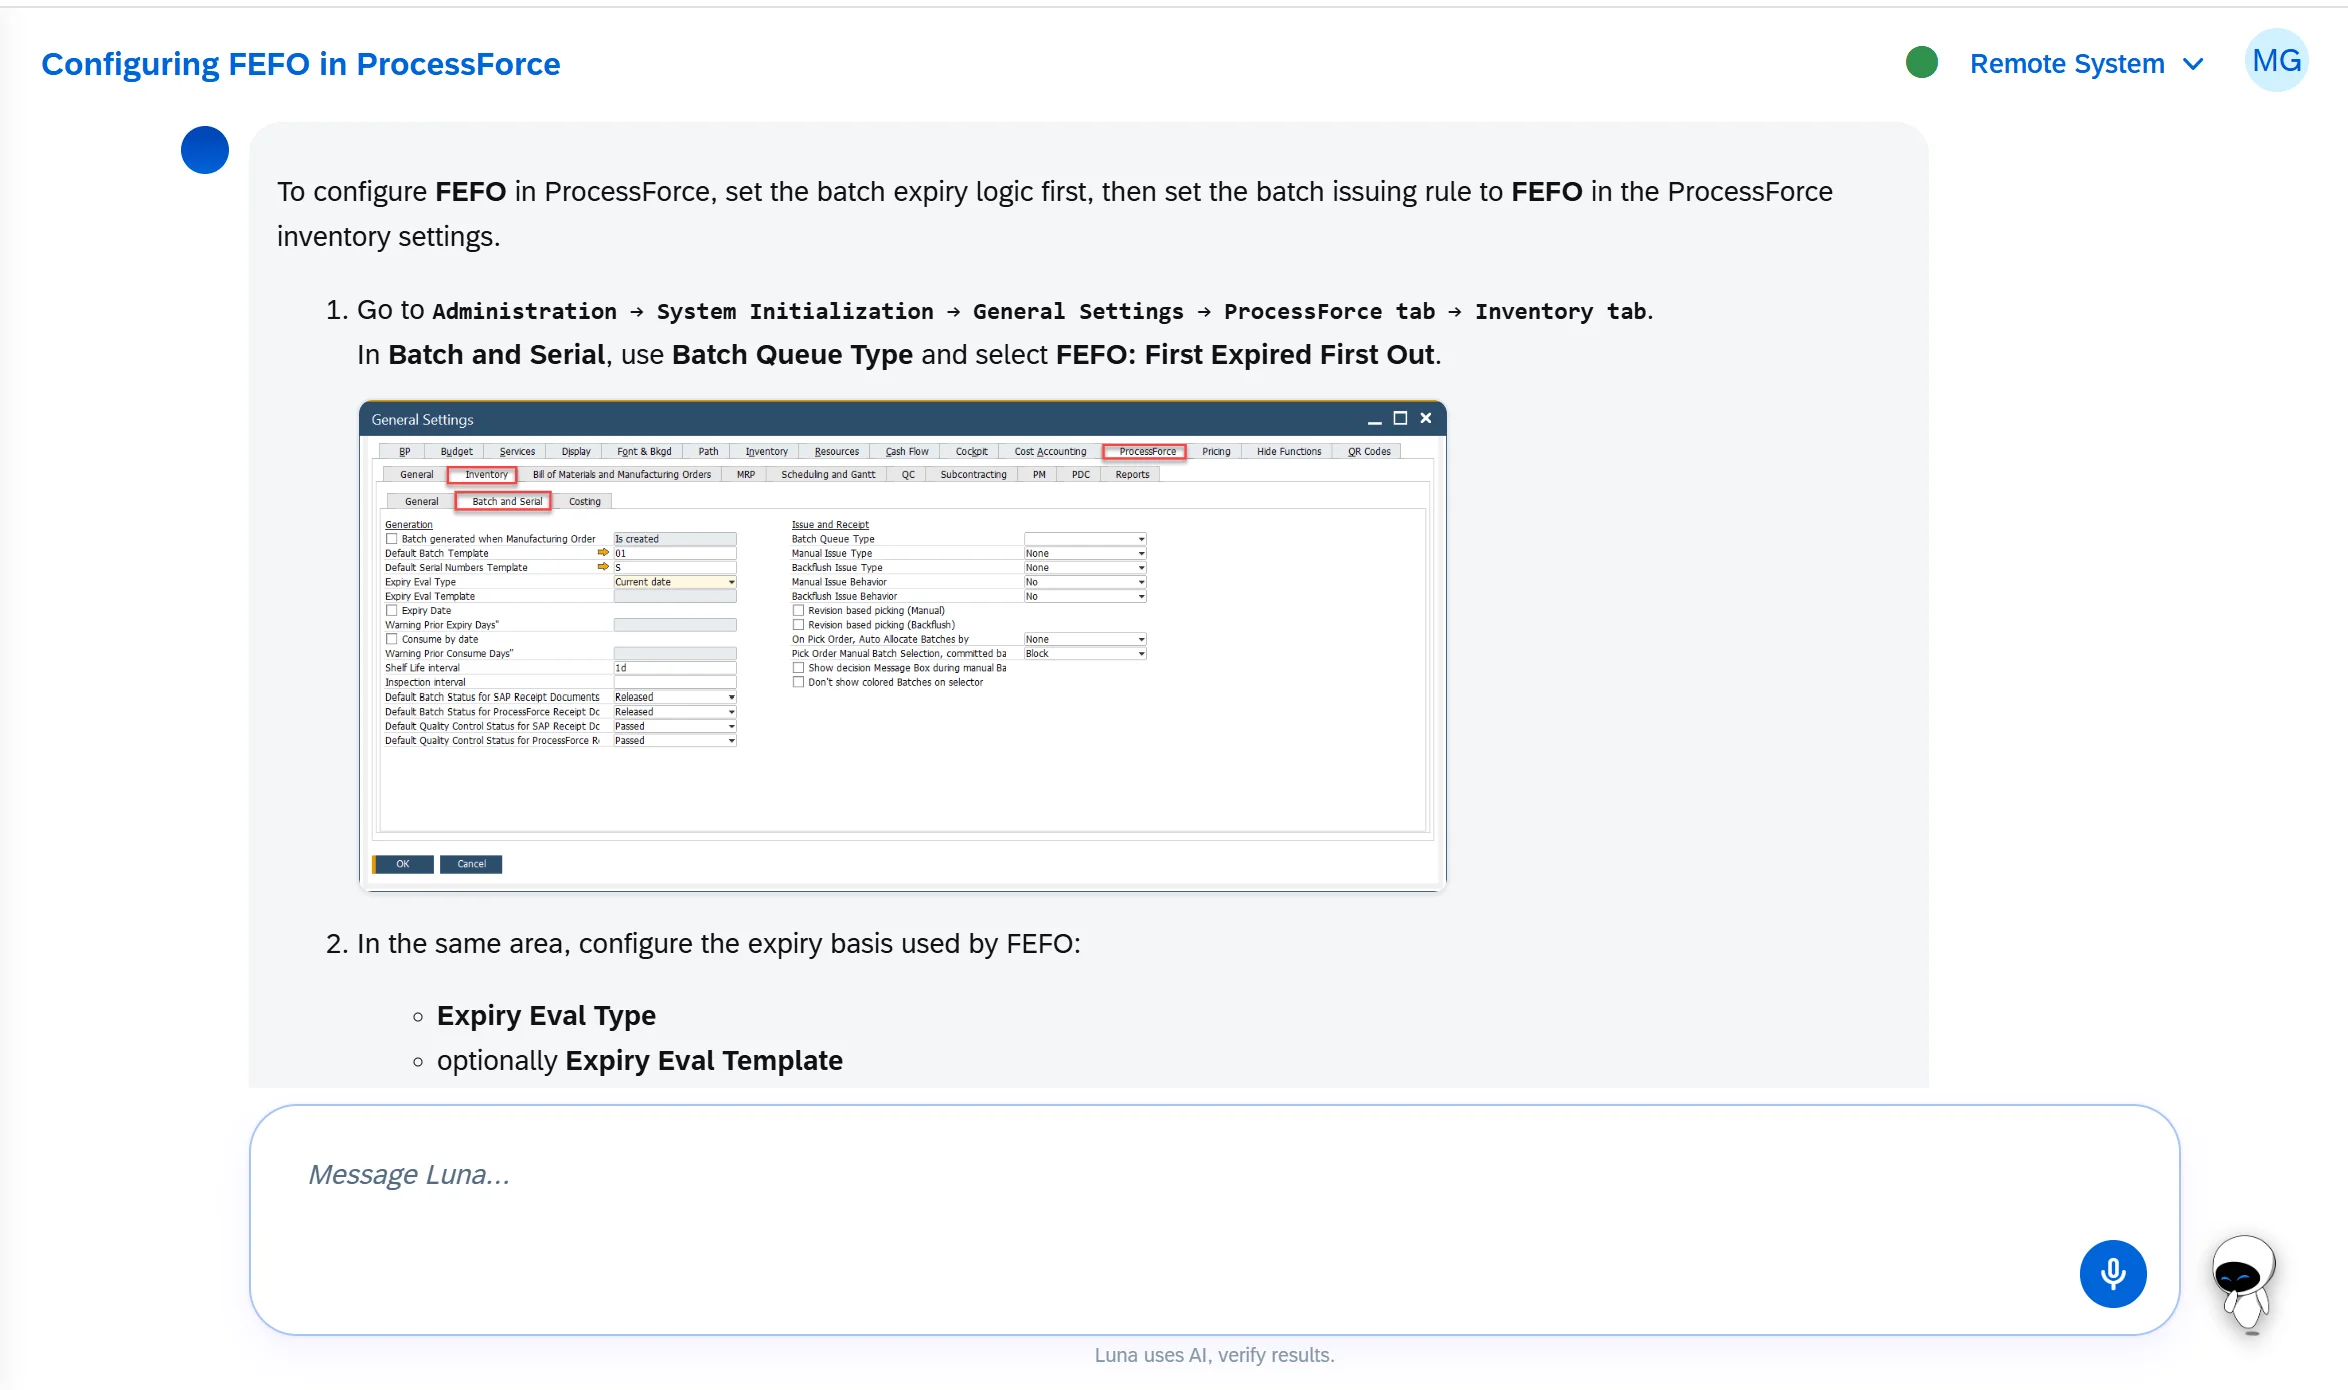Switch to the Costing sub-tab
The width and height of the screenshot is (2348, 1390).
click(x=584, y=501)
